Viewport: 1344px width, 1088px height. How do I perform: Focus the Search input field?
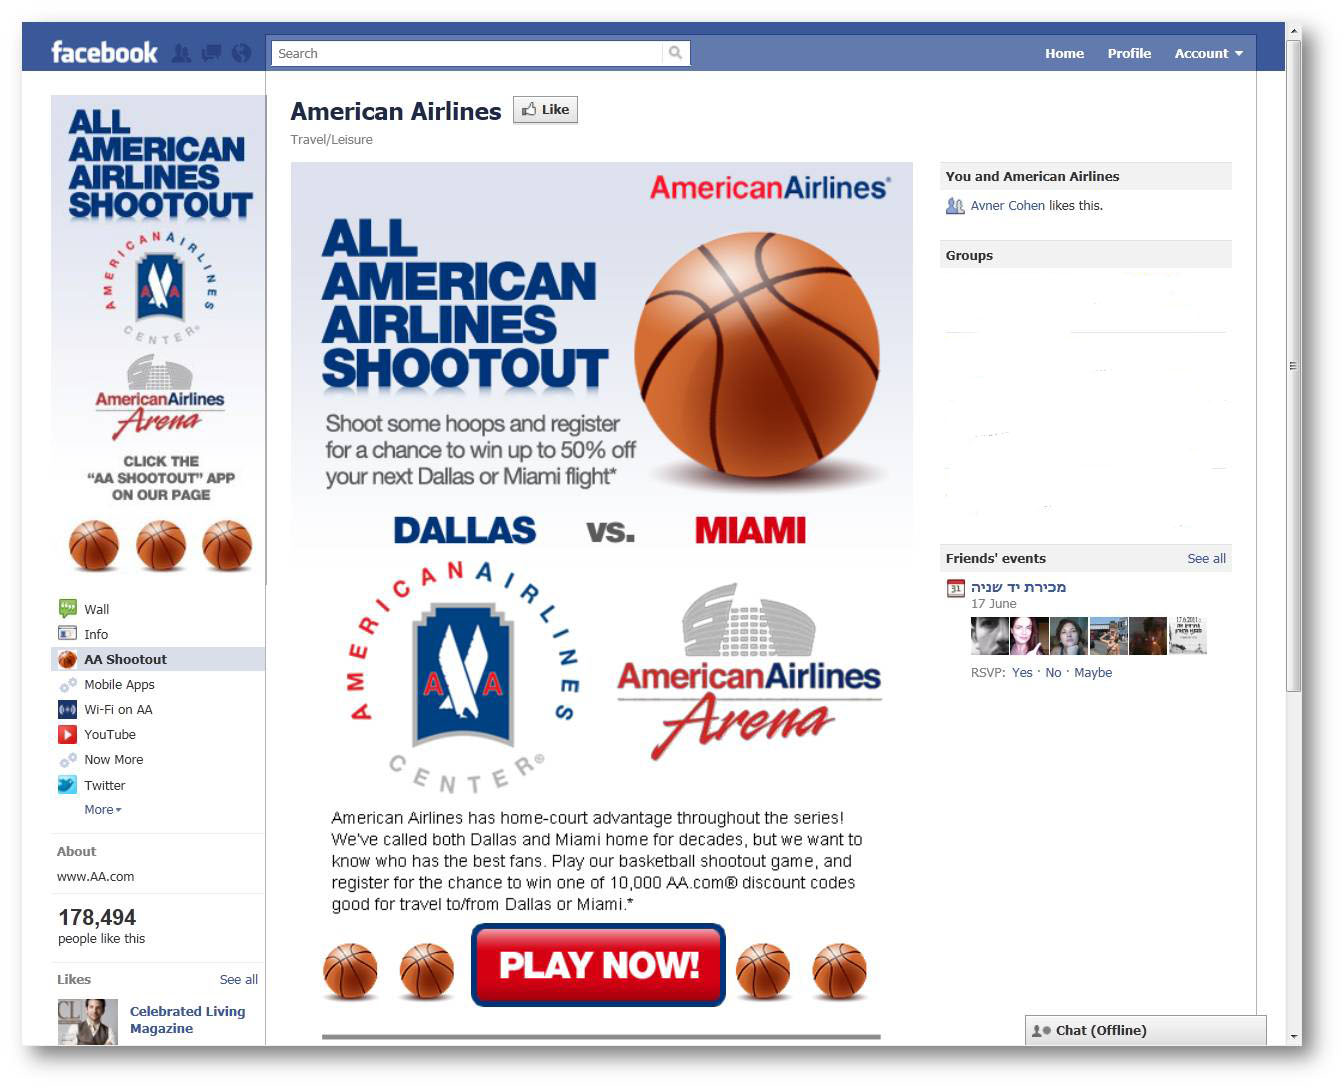467,53
